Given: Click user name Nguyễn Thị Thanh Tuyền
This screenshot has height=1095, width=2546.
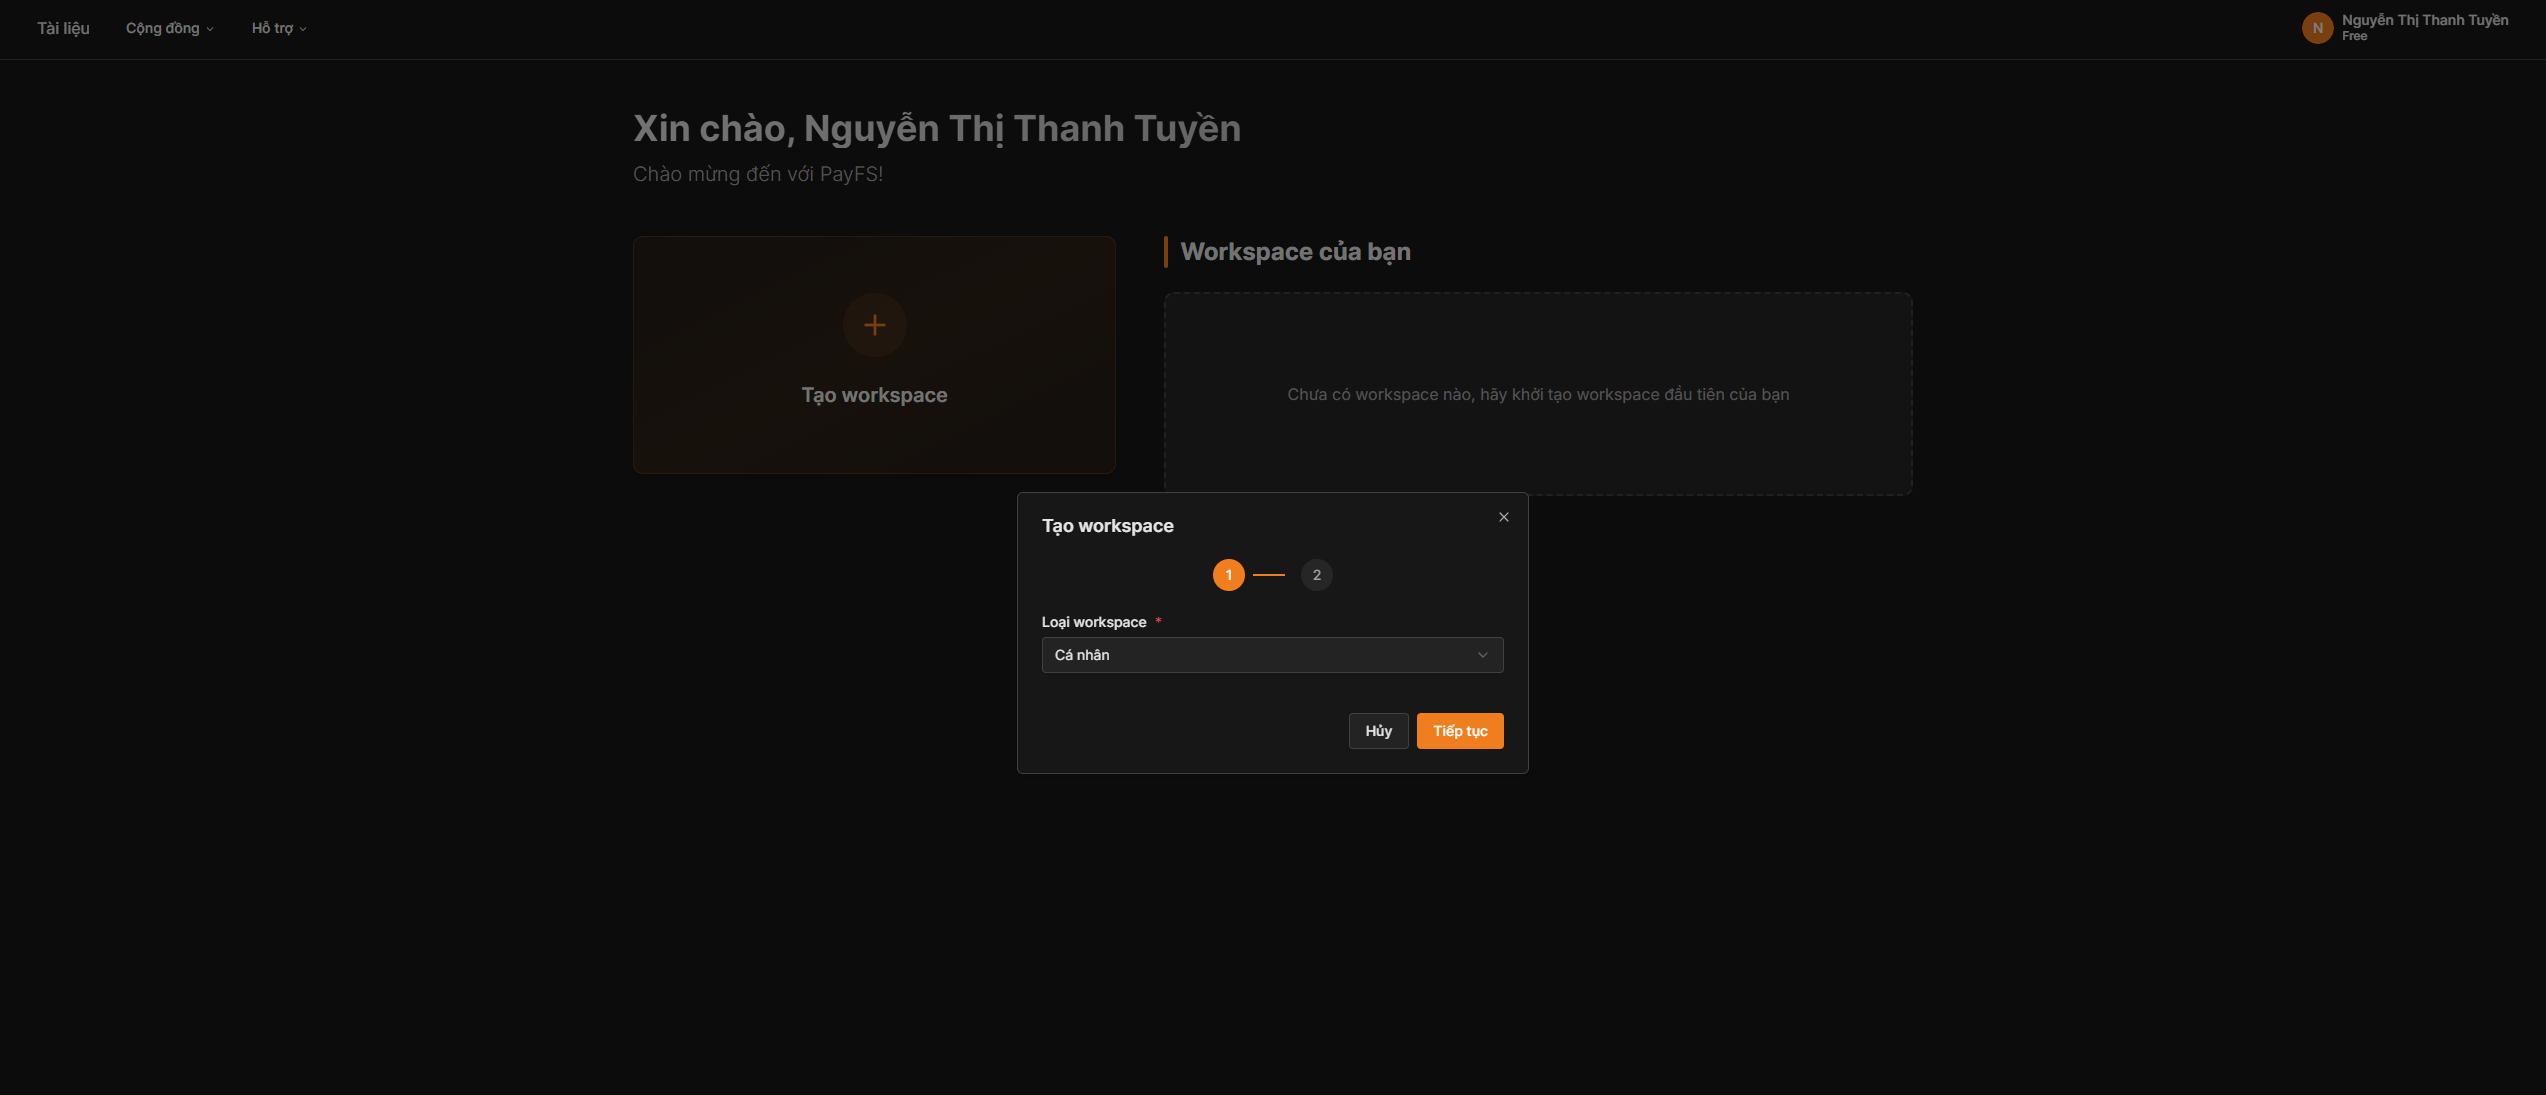Looking at the screenshot, I should pos(2424,20).
